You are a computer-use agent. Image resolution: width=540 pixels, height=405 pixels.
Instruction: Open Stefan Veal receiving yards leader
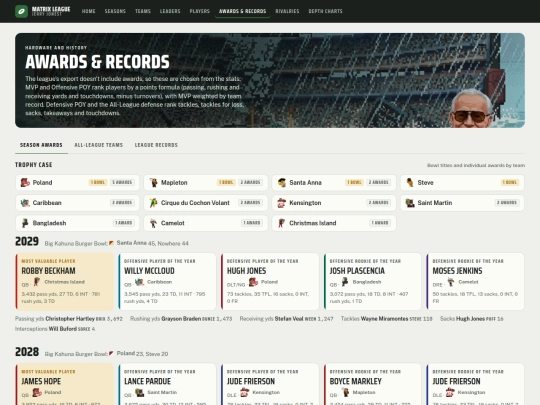[289, 319]
